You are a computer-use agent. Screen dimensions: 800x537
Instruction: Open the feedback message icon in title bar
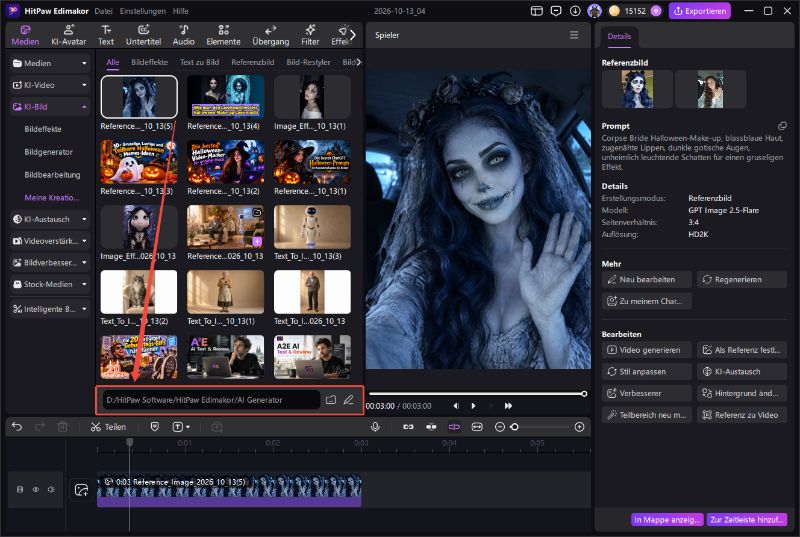(x=556, y=11)
